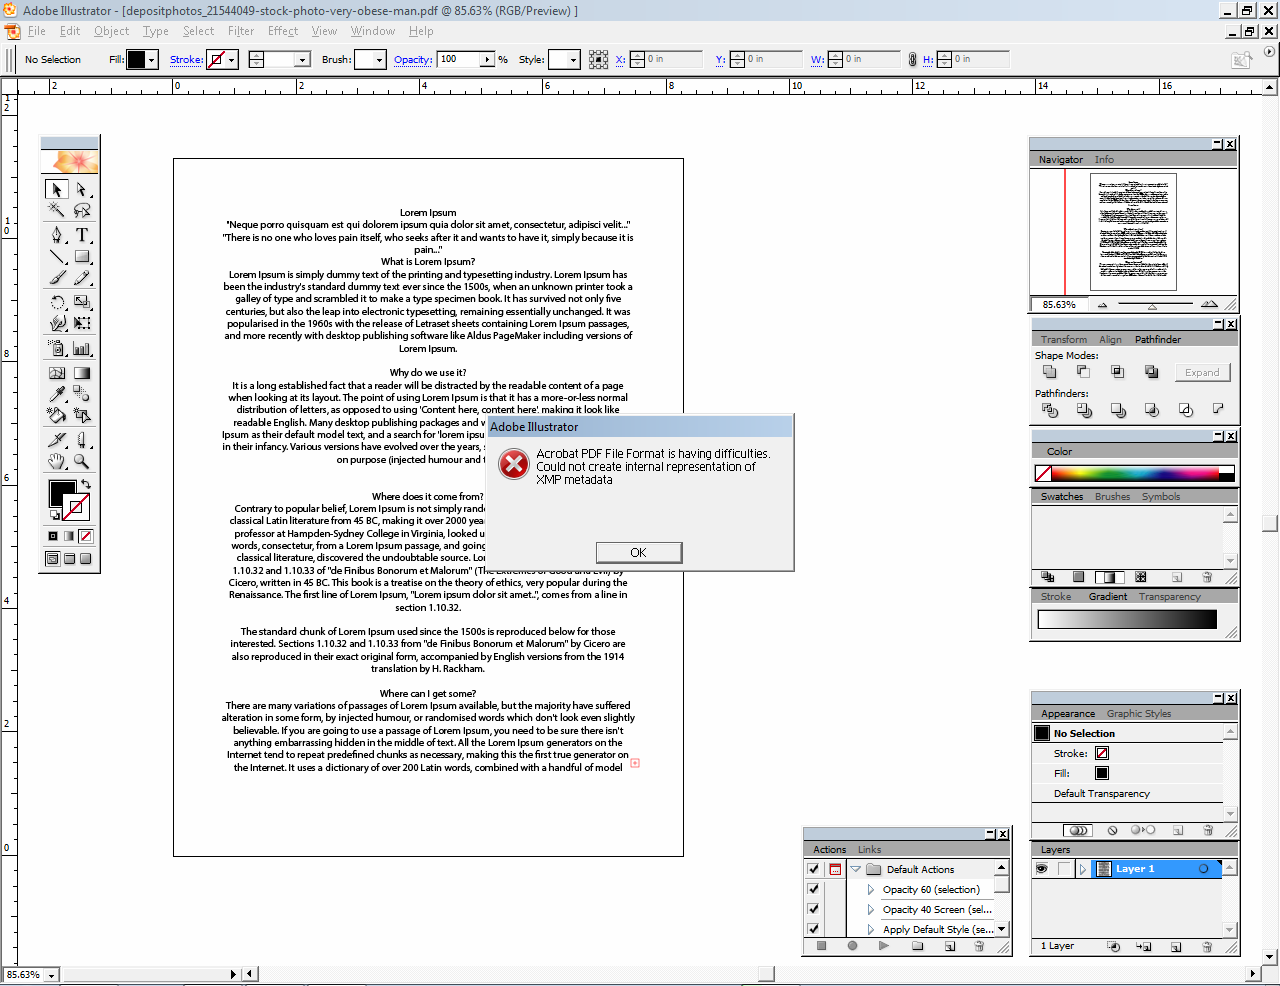Select the Rotate tool
Viewport: 1280px width, 986px height.
(x=57, y=302)
